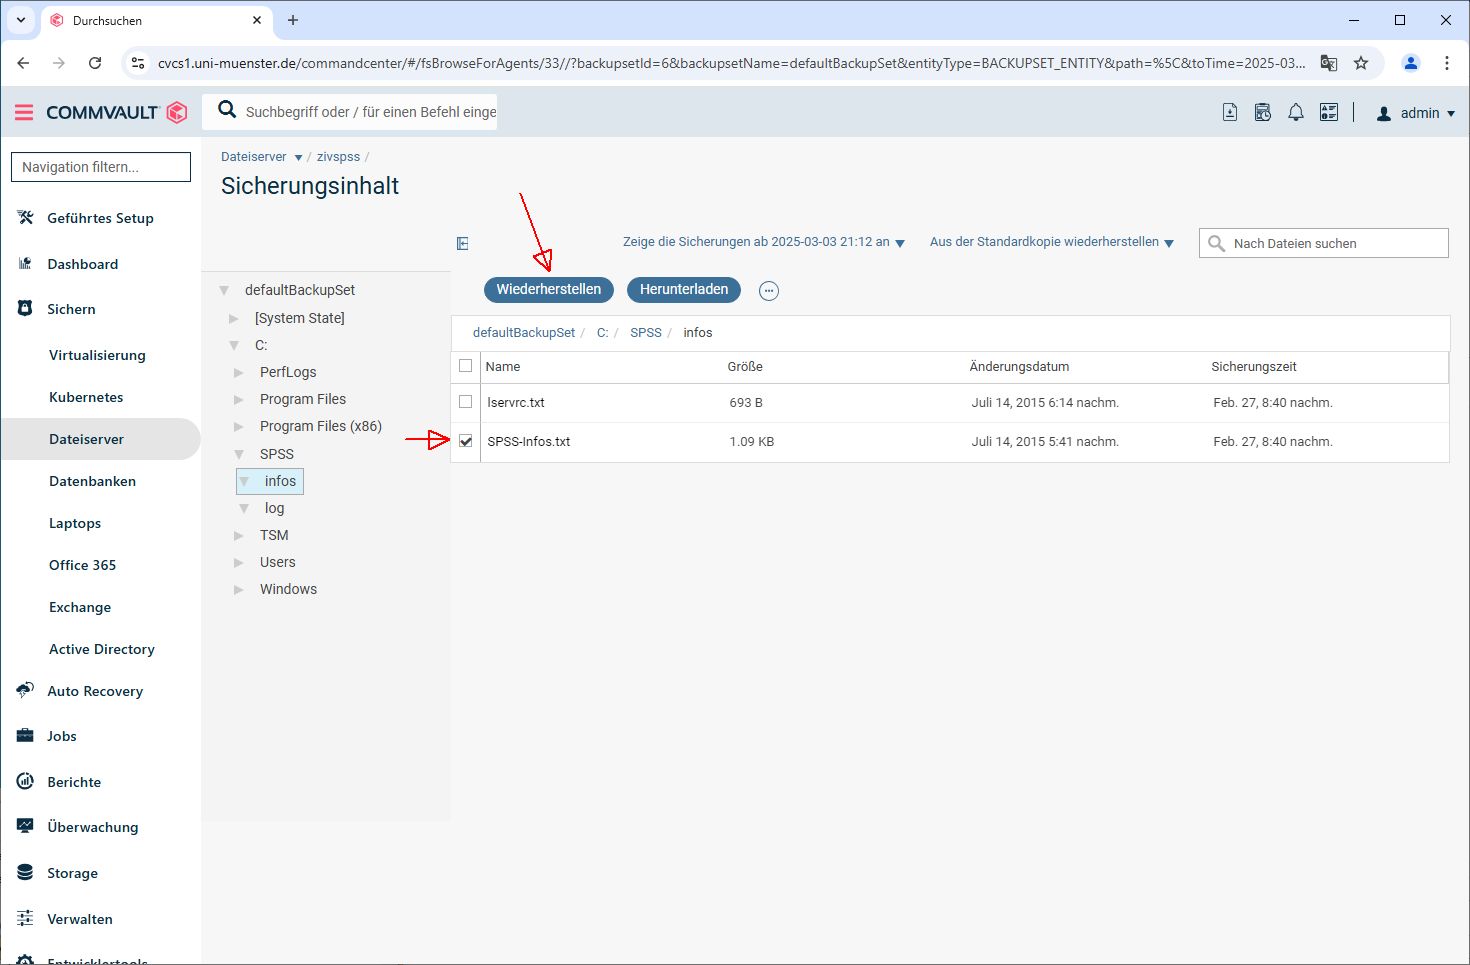Click the Wiederherstellen button
Screen dimensions: 1470x965
coord(548,290)
